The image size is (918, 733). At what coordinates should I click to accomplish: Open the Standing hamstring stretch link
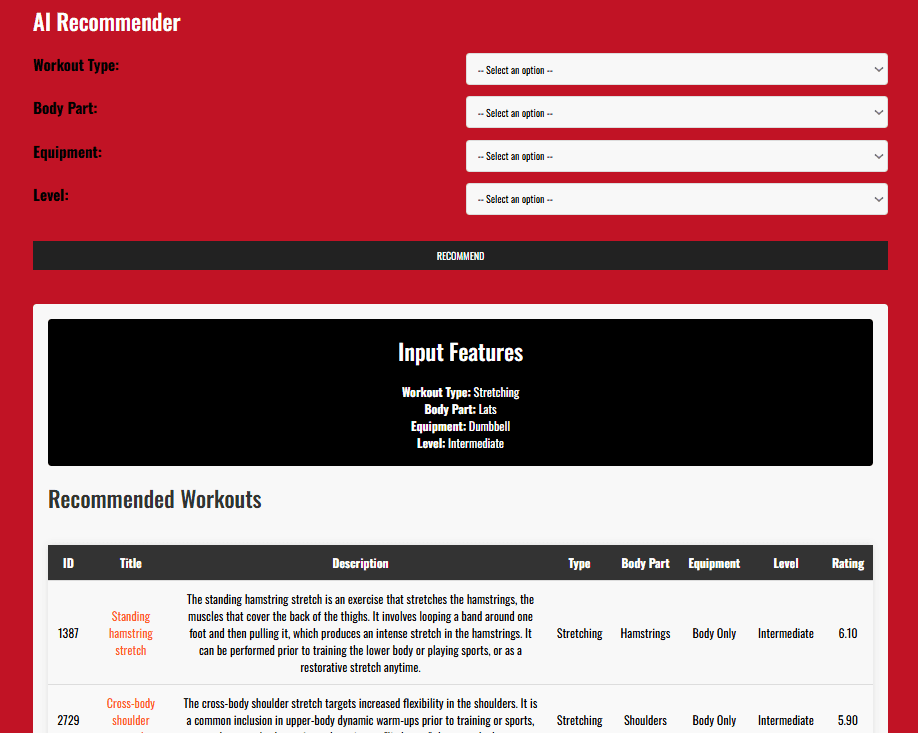[x=131, y=633]
